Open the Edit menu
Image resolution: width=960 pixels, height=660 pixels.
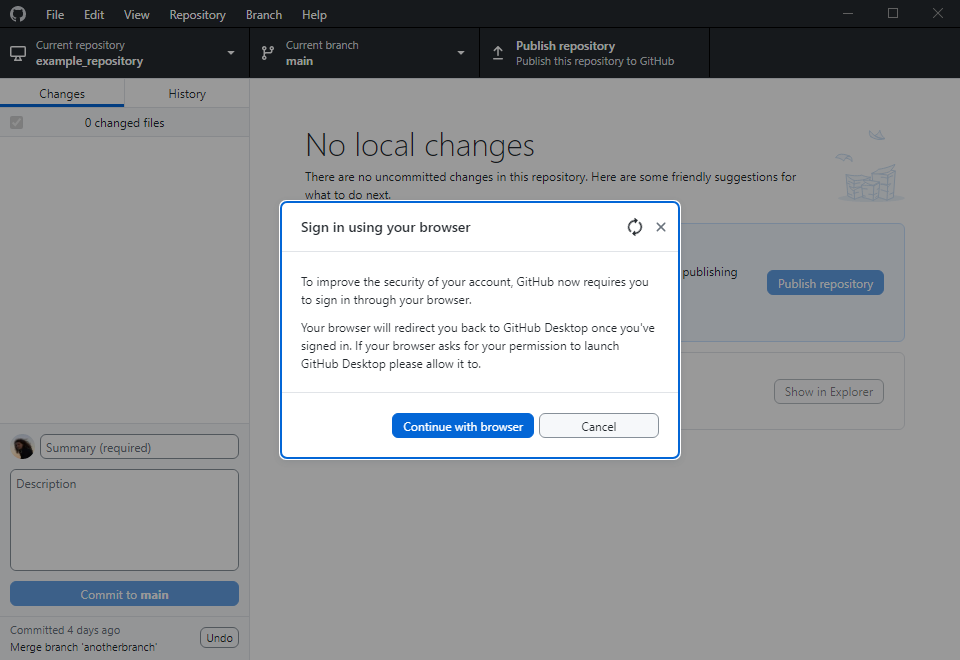(x=94, y=15)
